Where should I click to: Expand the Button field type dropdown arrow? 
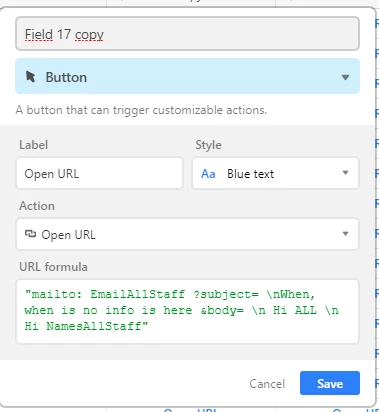click(345, 77)
